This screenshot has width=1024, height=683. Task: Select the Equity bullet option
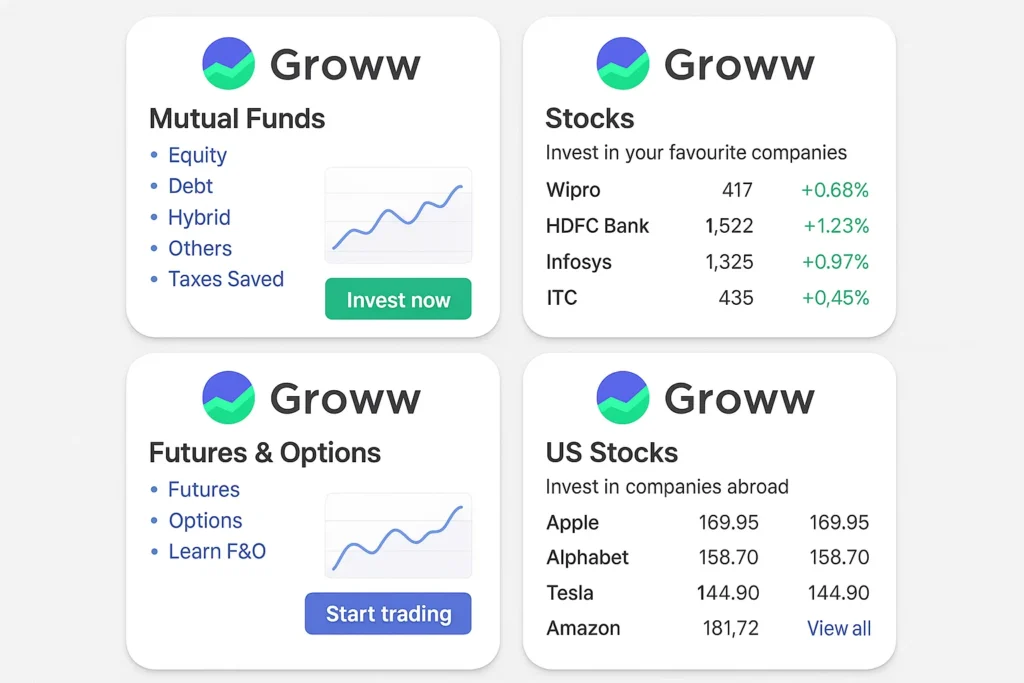point(197,156)
